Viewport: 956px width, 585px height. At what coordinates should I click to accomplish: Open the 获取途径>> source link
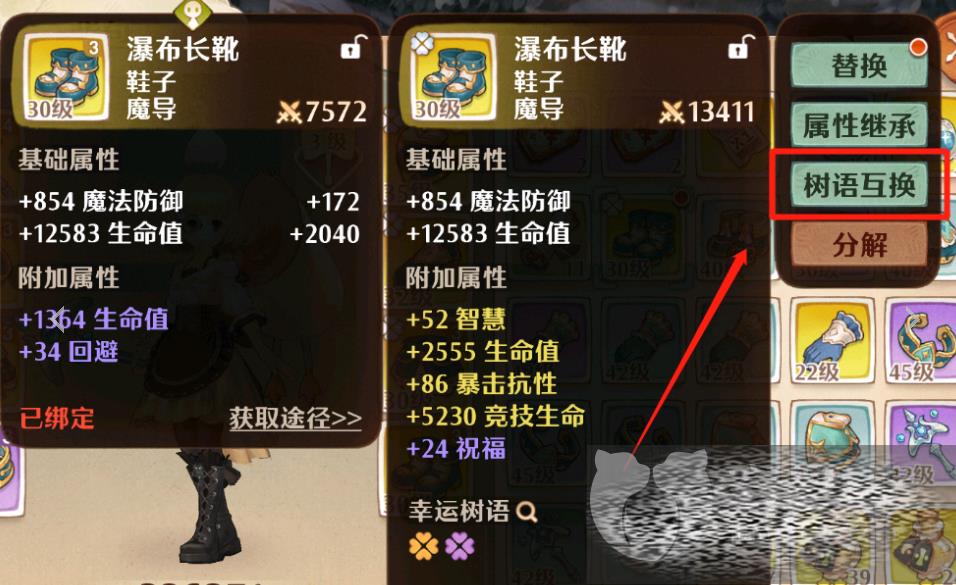pos(295,419)
